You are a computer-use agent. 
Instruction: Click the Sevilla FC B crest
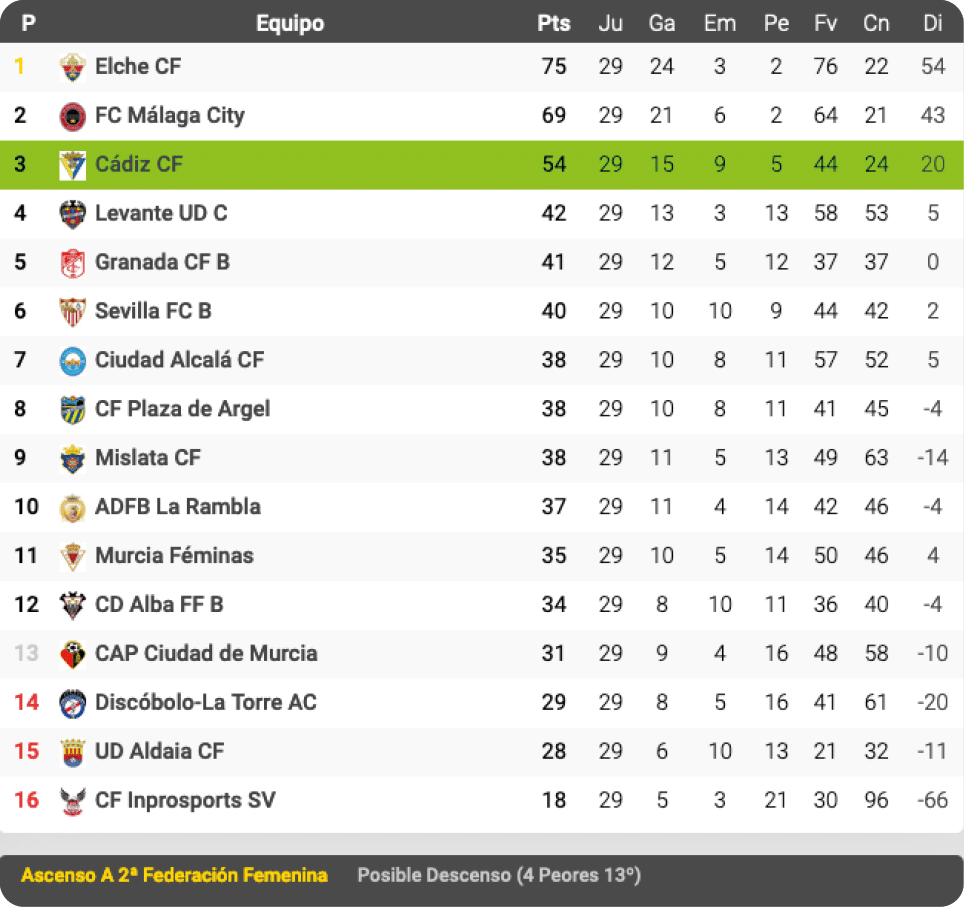pos(73,312)
